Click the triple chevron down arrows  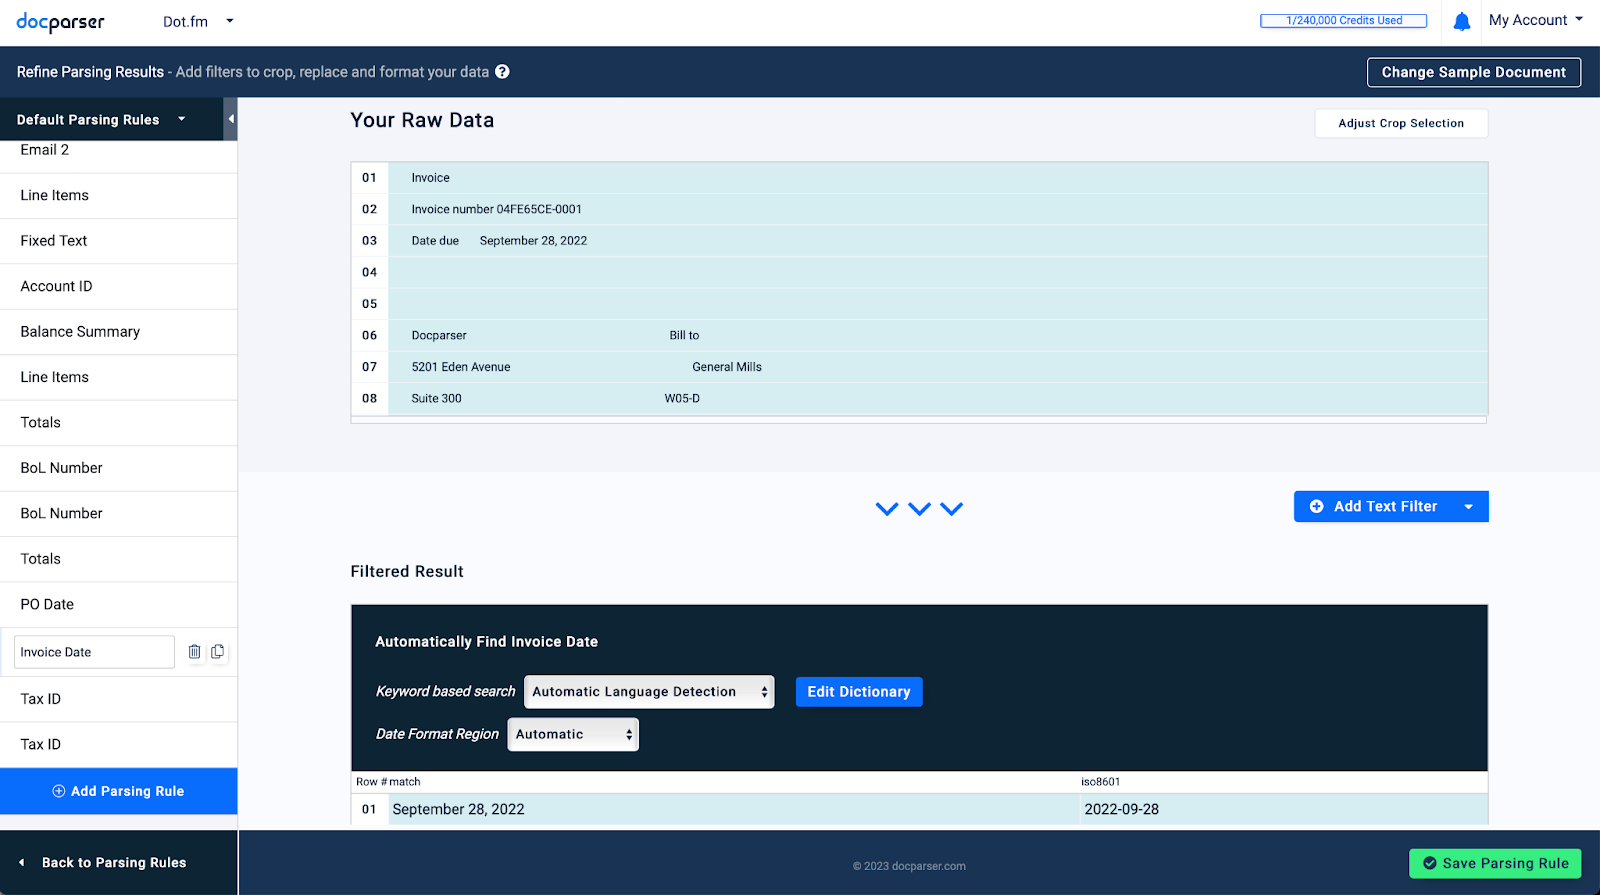pyautogui.click(x=919, y=508)
